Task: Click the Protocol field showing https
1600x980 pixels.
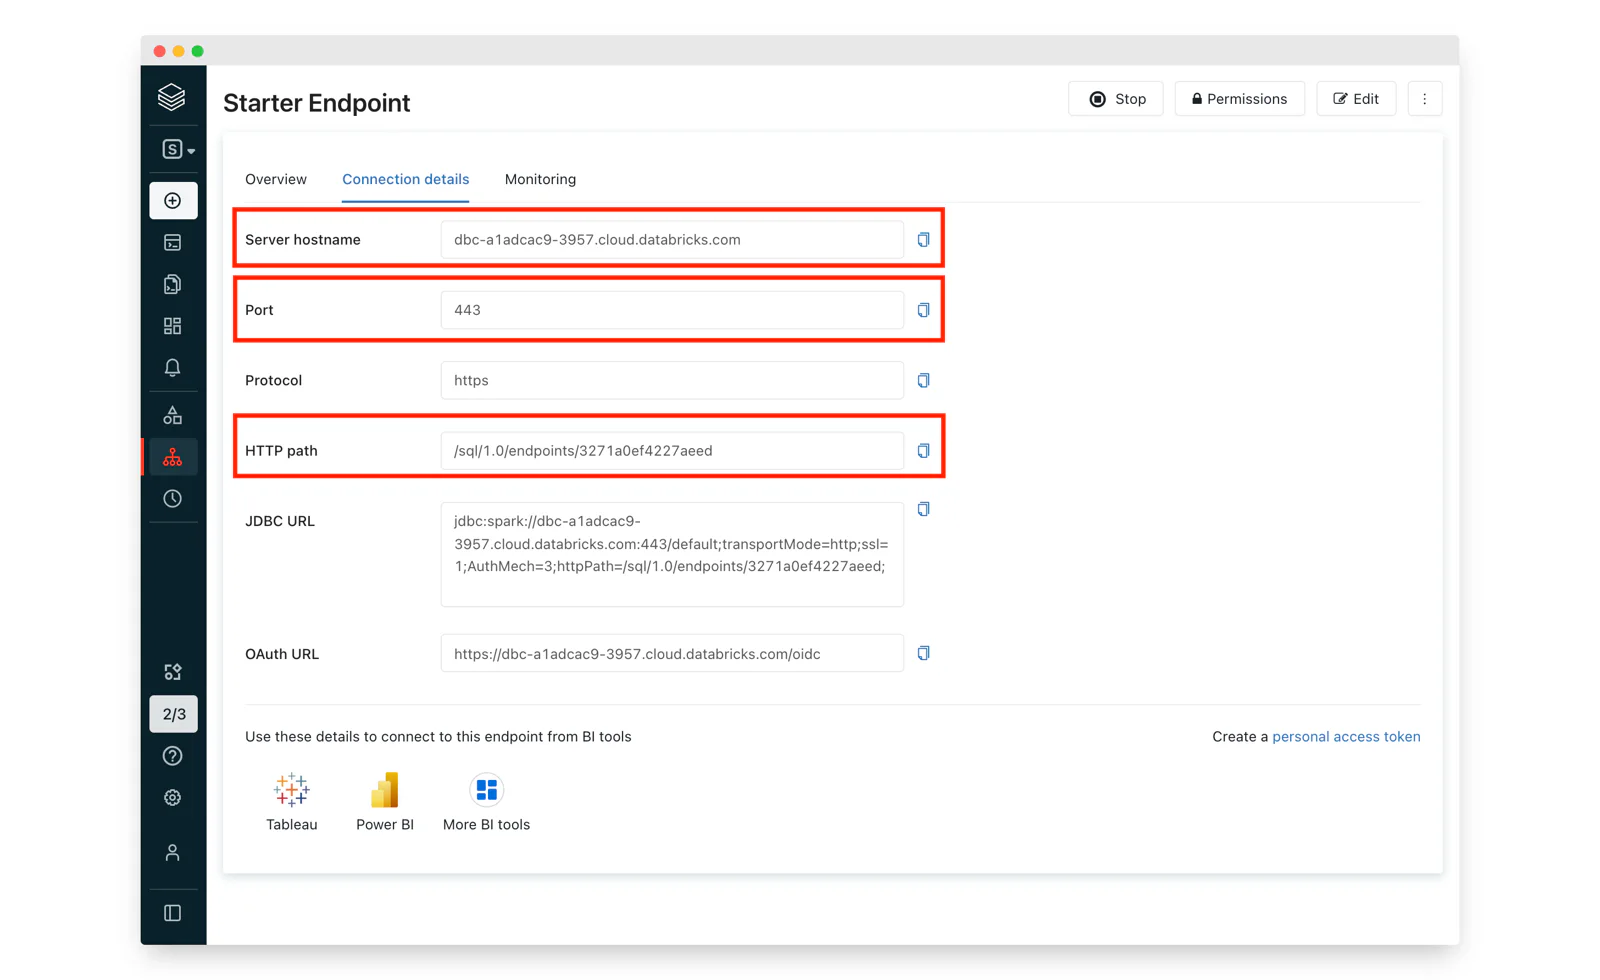Action: 672,380
